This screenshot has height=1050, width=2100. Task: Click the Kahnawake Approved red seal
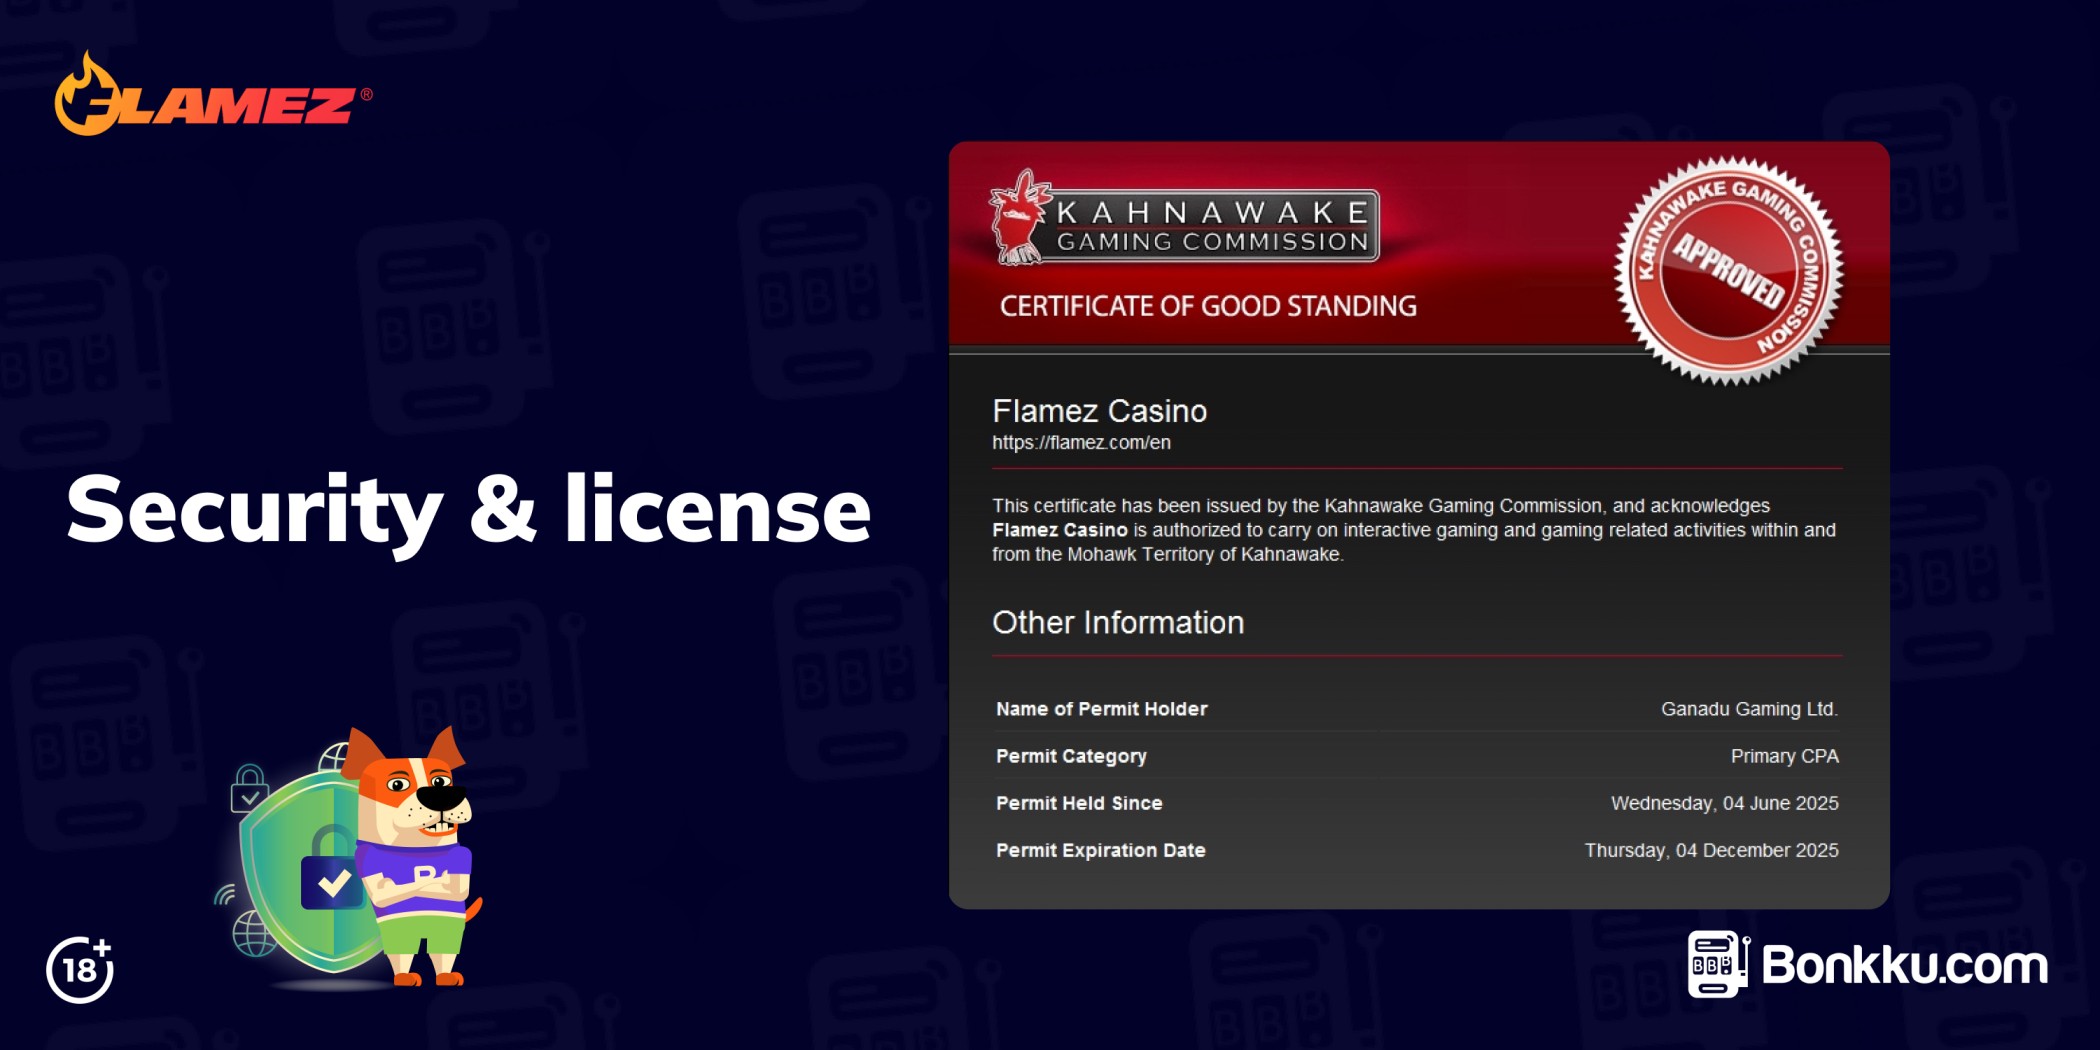[x=1729, y=271]
